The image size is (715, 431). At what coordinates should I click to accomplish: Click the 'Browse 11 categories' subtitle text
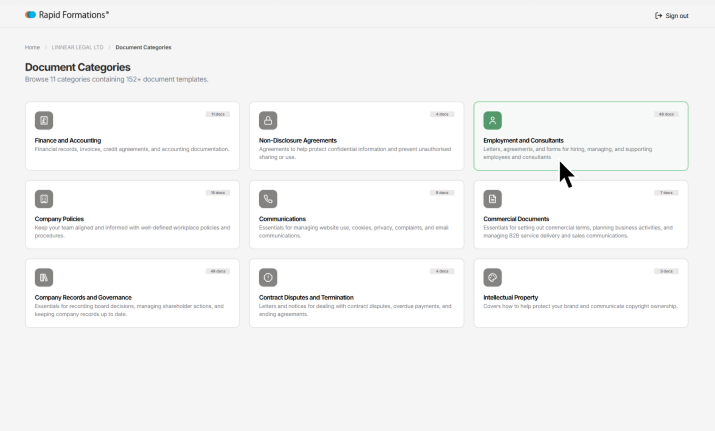click(117, 79)
